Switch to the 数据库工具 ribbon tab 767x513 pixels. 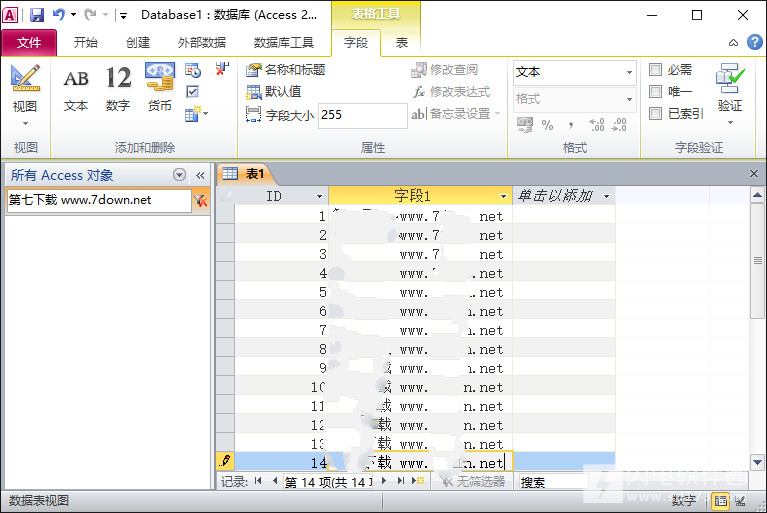[x=283, y=43]
